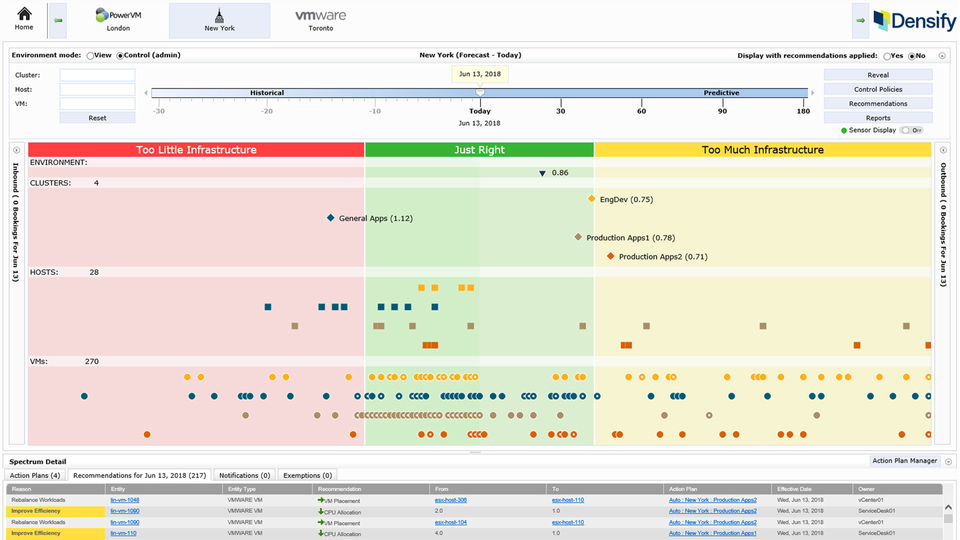Open the Action Plan Manager
Image resolution: width=960 pixels, height=540 pixels.
coord(904,461)
